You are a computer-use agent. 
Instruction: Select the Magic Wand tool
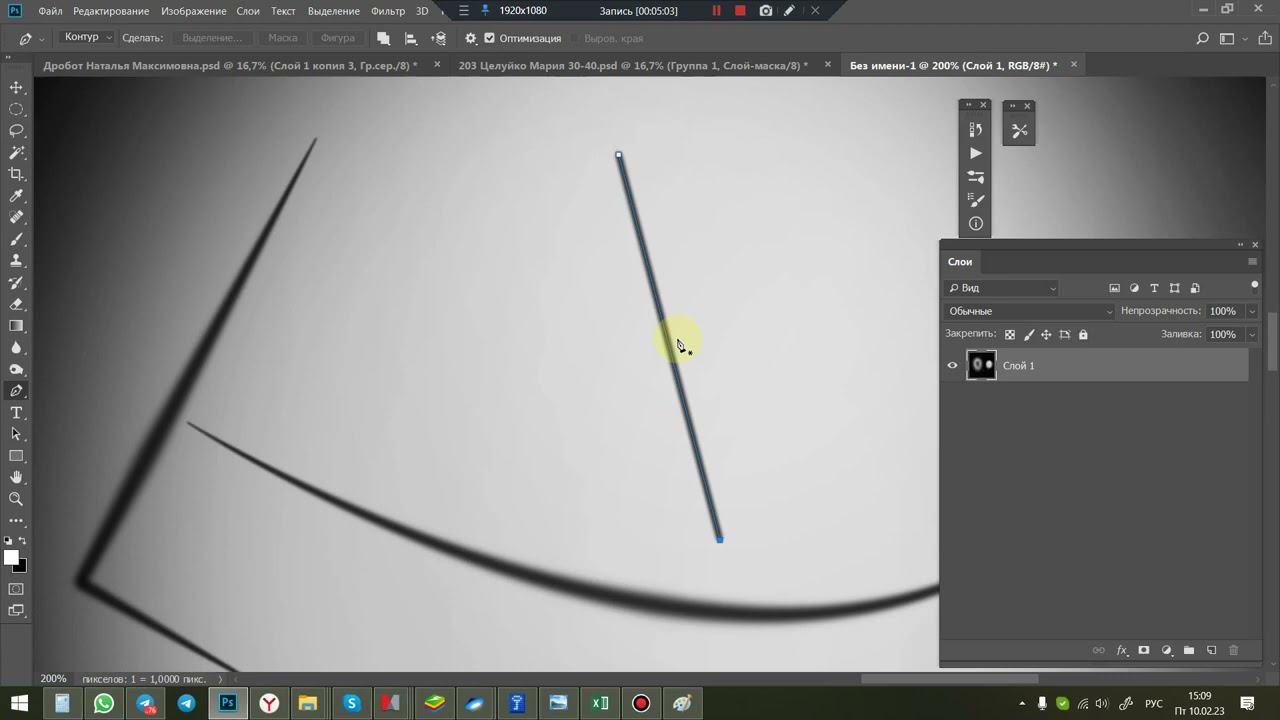coord(17,153)
